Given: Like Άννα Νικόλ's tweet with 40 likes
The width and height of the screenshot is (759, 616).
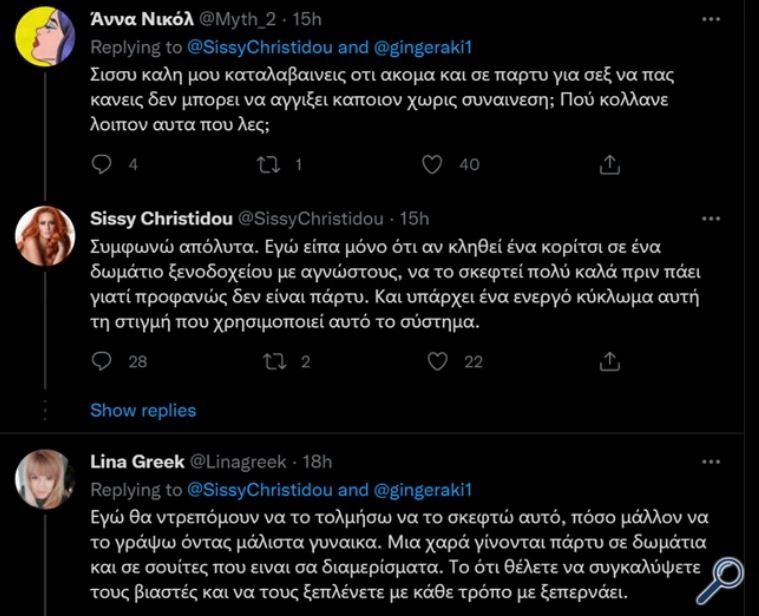Looking at the screenshot, I should pos(432,165).
